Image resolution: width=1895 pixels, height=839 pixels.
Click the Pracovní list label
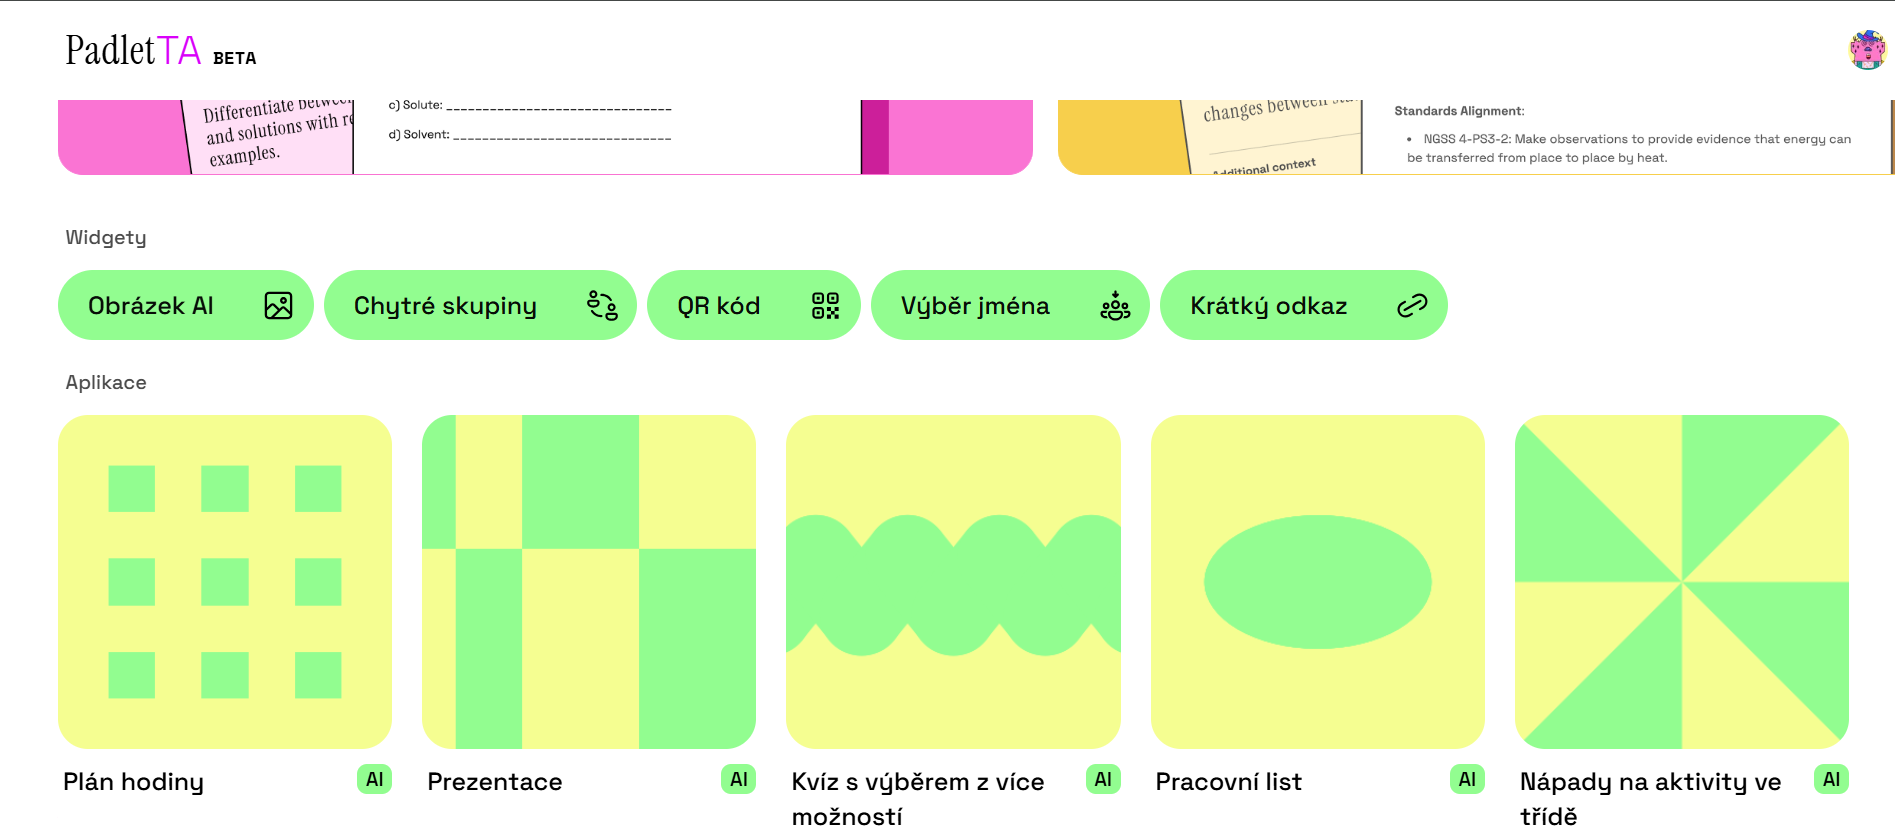click(1229, 782)
